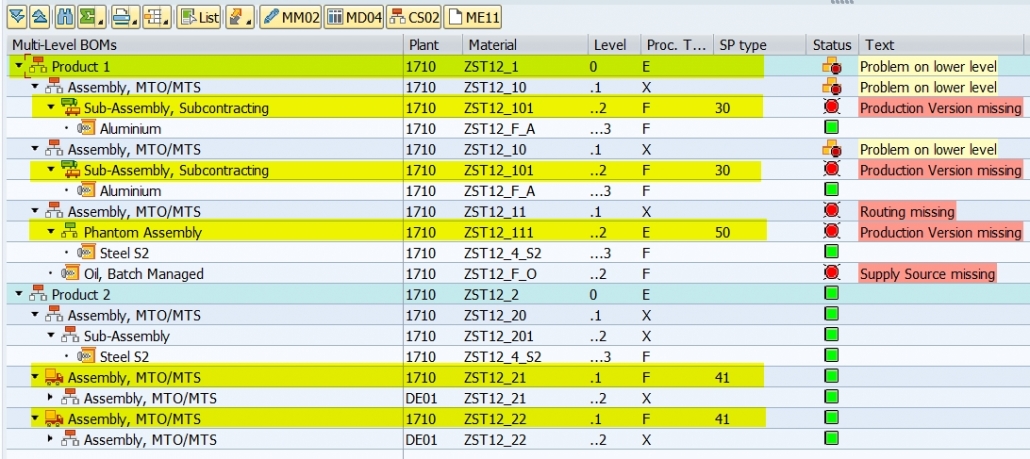This screenshot has width=1030, height=459.
Task: Click the truck icon on 1710 ZST12_21 row
Action: (54, 378)
